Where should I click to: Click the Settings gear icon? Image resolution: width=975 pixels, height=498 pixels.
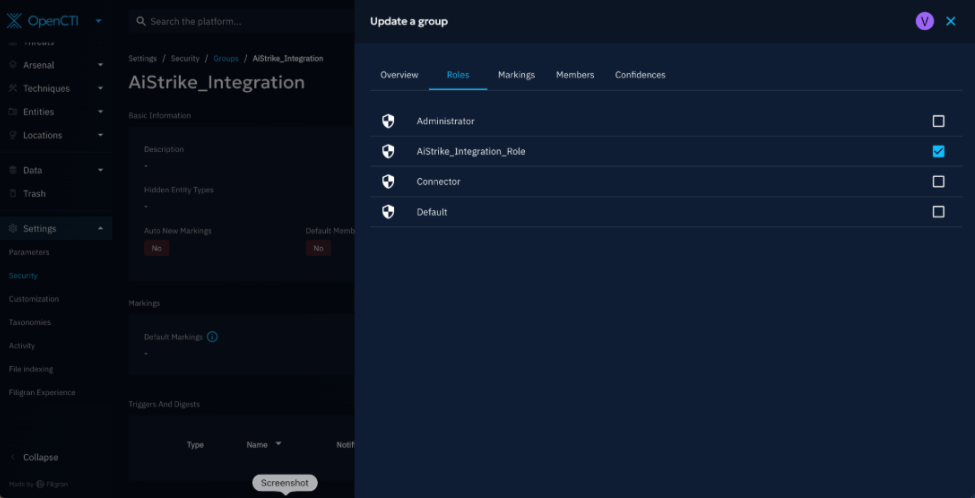[13, 229]
